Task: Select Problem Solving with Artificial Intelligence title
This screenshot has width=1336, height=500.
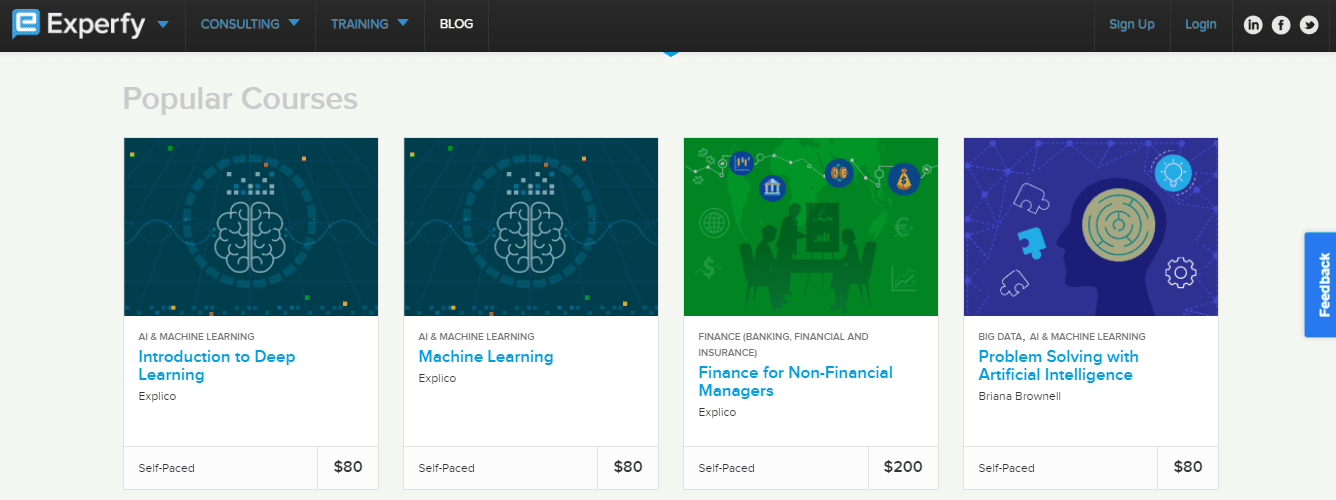Action: click(1058, 365)
